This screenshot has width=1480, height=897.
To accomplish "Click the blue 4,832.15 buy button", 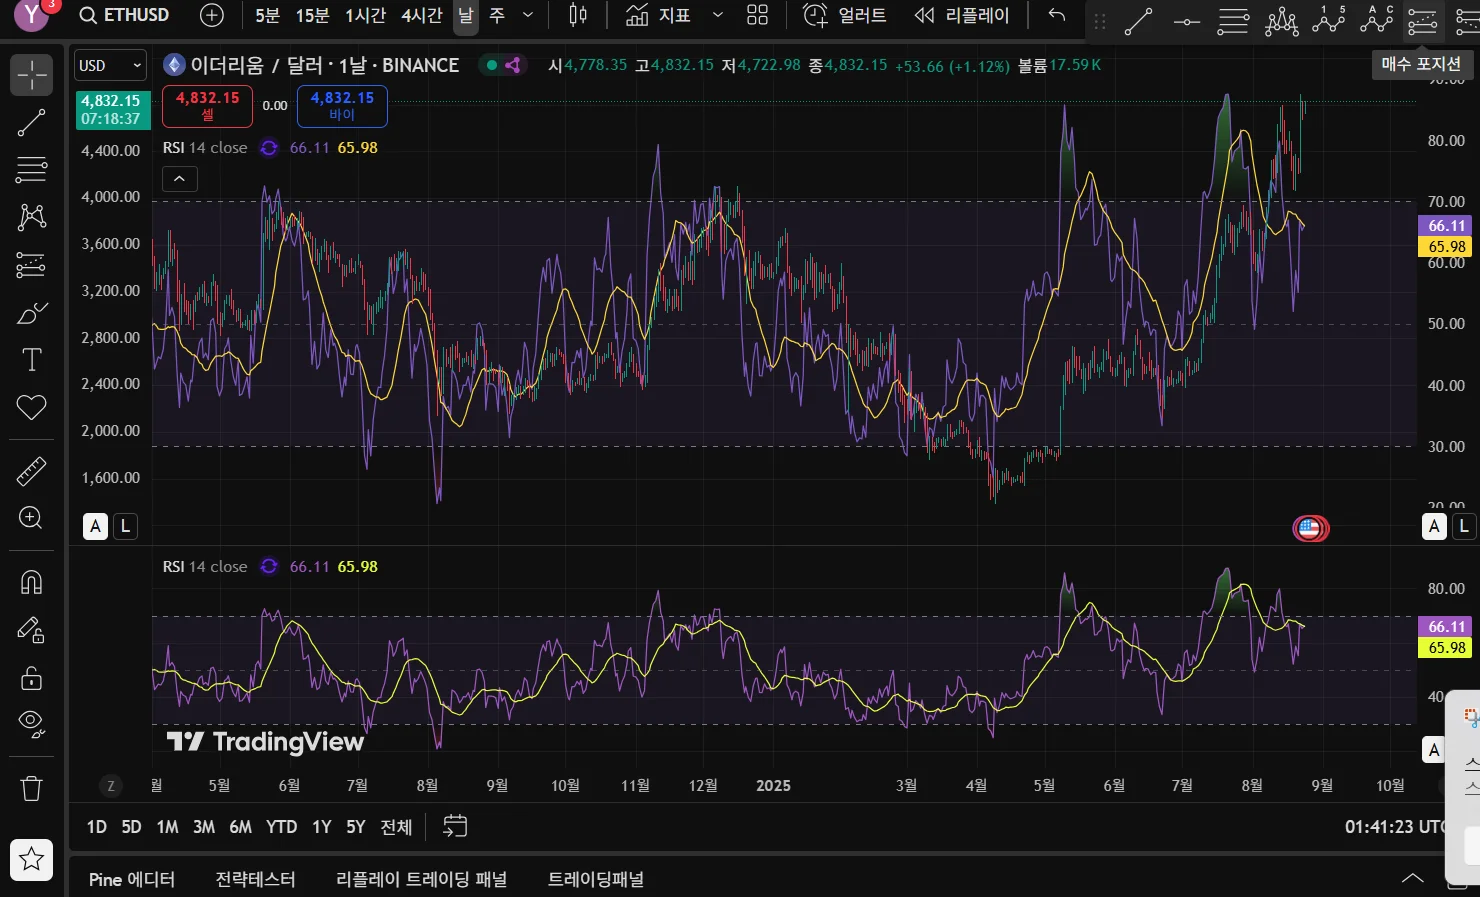I will (x=342, y=105).
